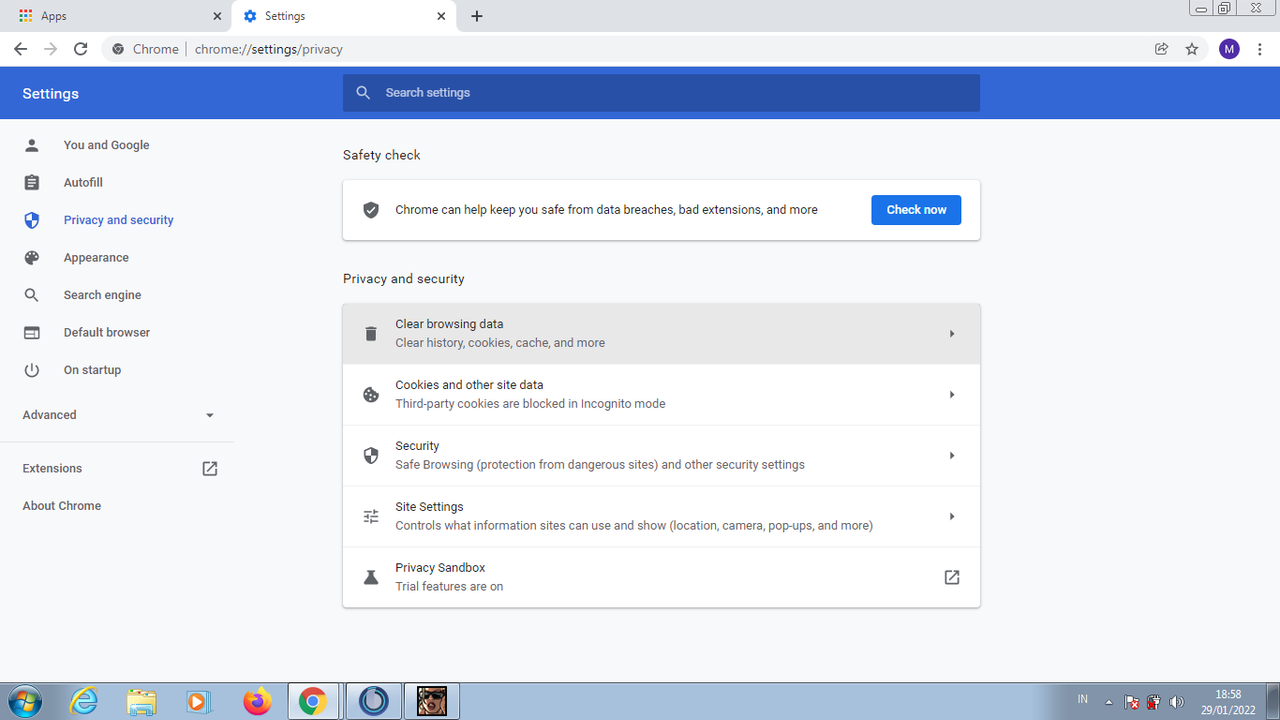Click the Advanced label in sidebar
Screen dimensions: 1280x720
click(x=49, y=415)
